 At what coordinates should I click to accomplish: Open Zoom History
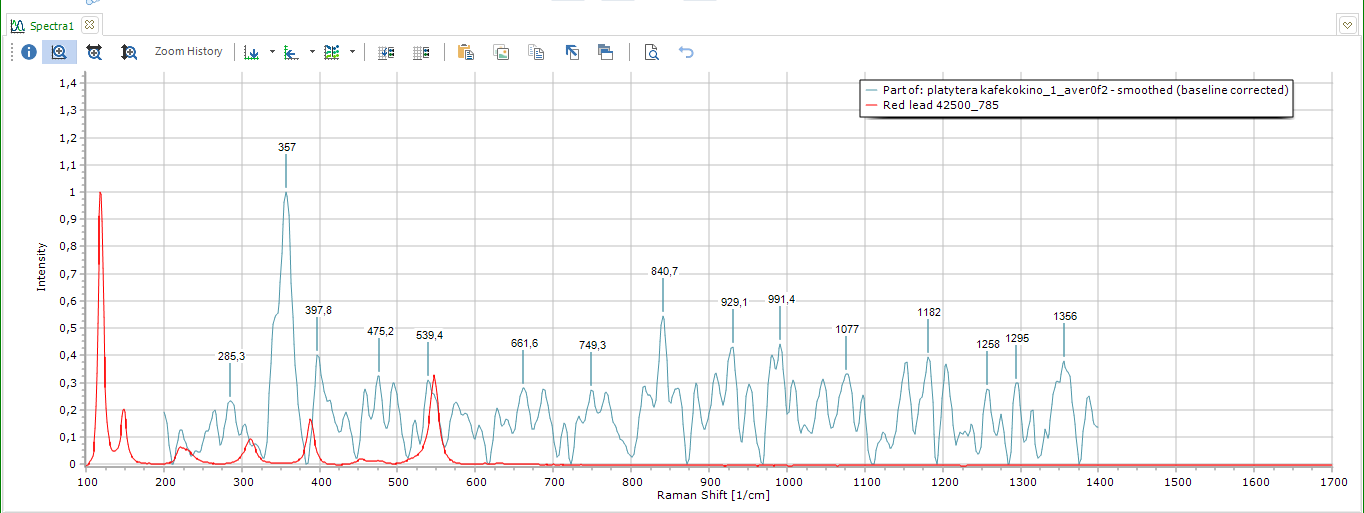(x=188, y=52)
